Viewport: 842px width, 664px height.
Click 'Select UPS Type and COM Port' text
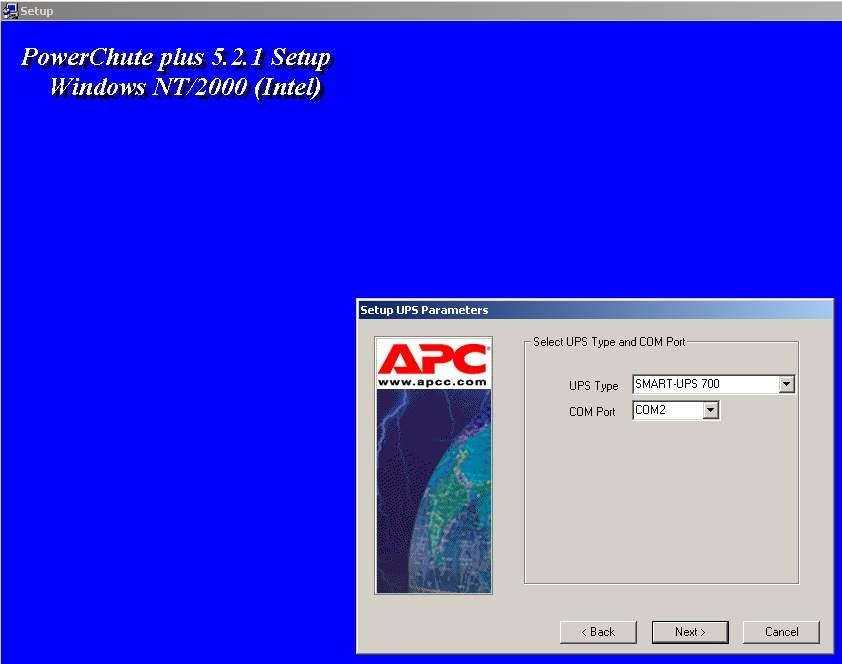click(x=609, y=342)
